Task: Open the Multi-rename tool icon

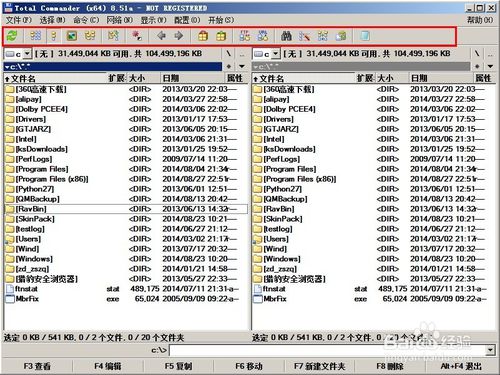Action: click(304, 36)
